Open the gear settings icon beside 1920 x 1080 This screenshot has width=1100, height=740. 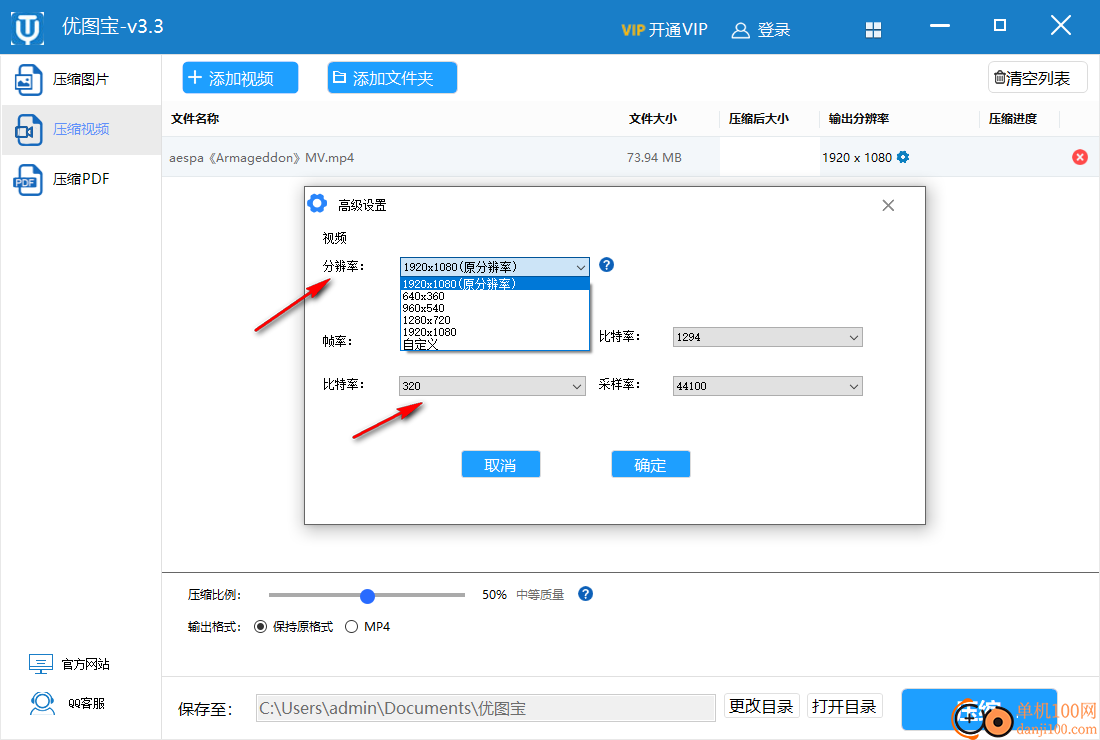[x=903, y=157]
